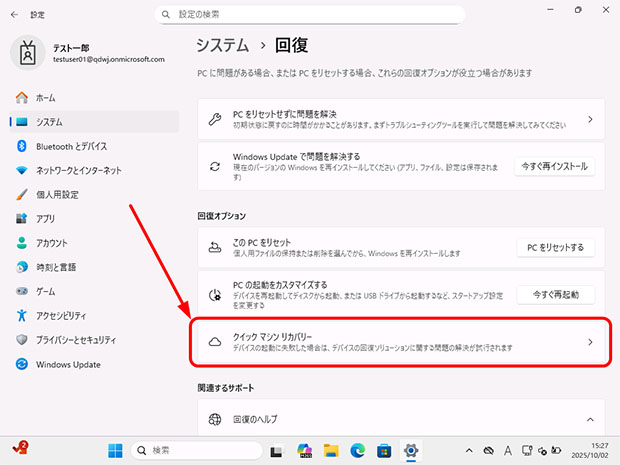Collapse the 回復のヘルプ section
This screenshot has height=465, width=620.
point(590,419)
